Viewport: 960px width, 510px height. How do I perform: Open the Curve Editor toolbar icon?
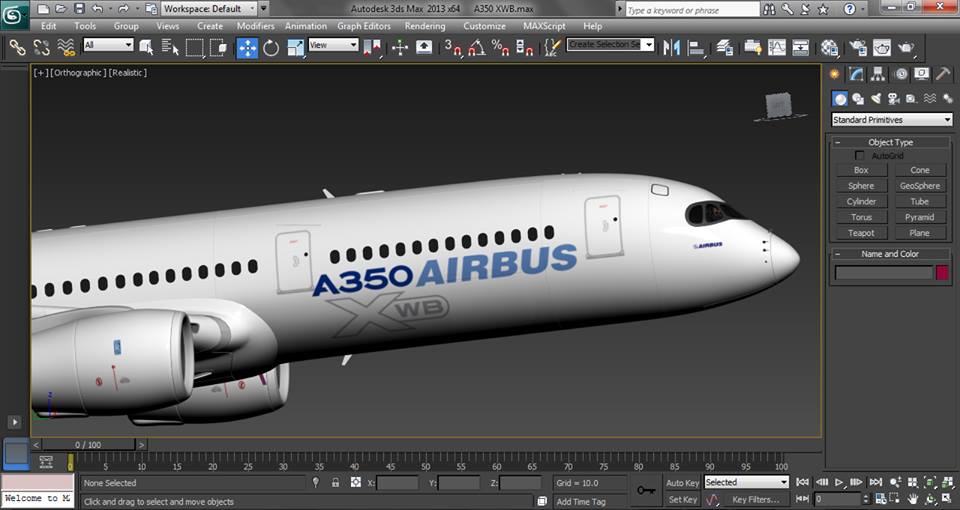coord(778,47)
